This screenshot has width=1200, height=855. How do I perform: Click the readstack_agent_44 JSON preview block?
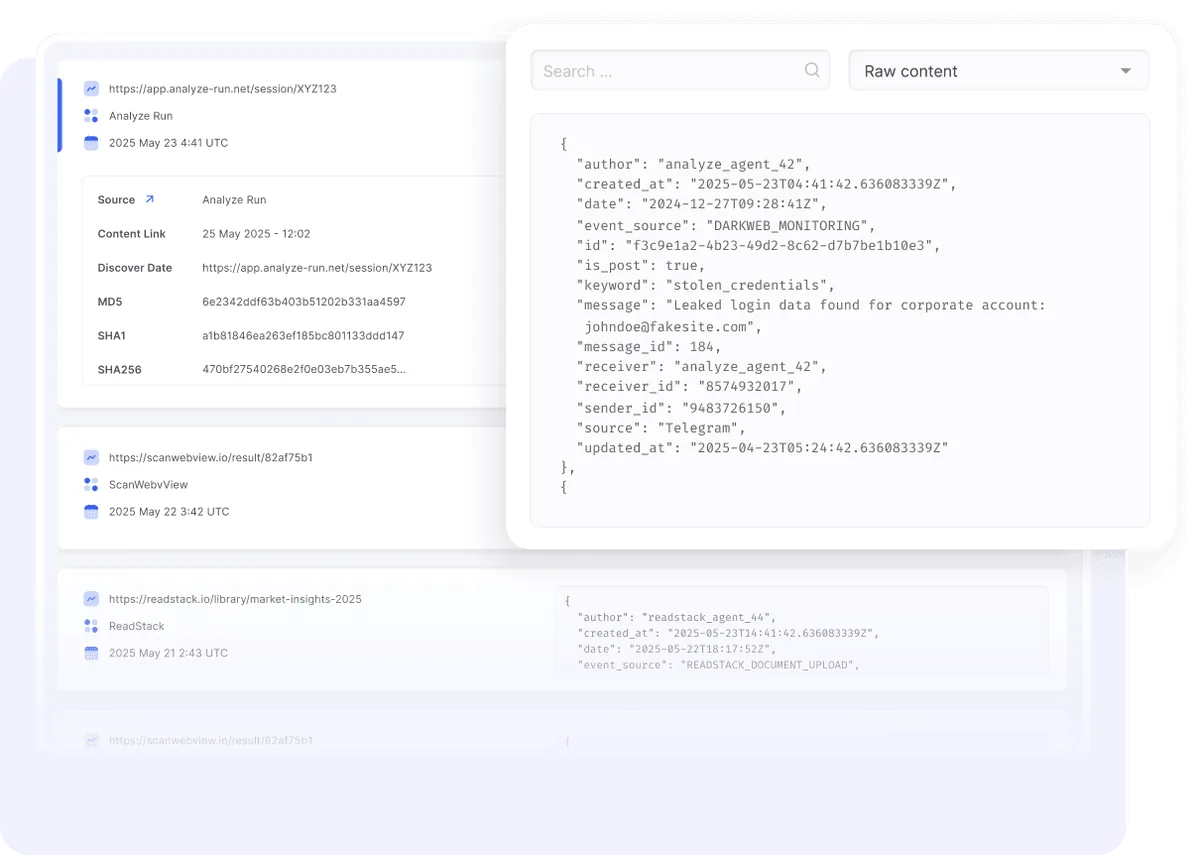(800, 630)
